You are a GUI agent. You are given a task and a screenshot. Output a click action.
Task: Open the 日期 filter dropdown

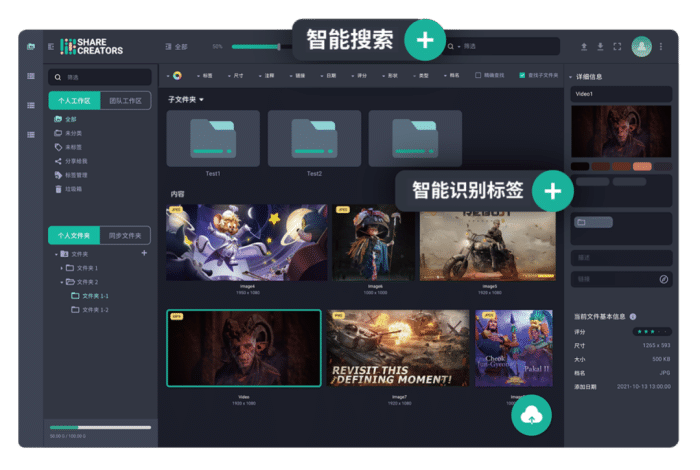coord(328,75)
